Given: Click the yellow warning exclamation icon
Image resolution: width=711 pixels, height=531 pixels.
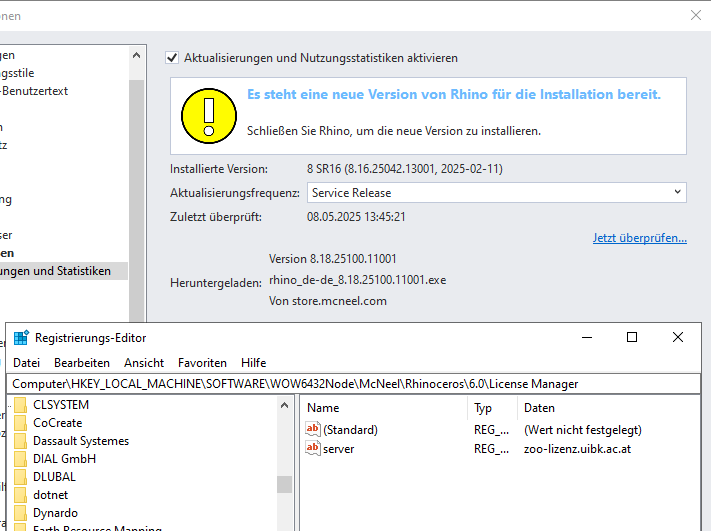Looking at the screenshot, I should coord(209,116).
